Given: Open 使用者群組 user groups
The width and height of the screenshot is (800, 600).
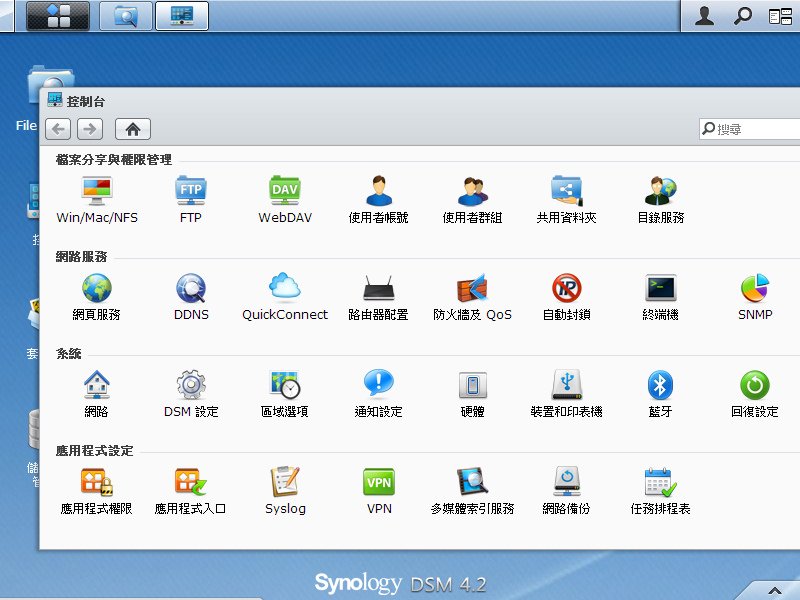Looking at the screenshot, I should 472,199.
